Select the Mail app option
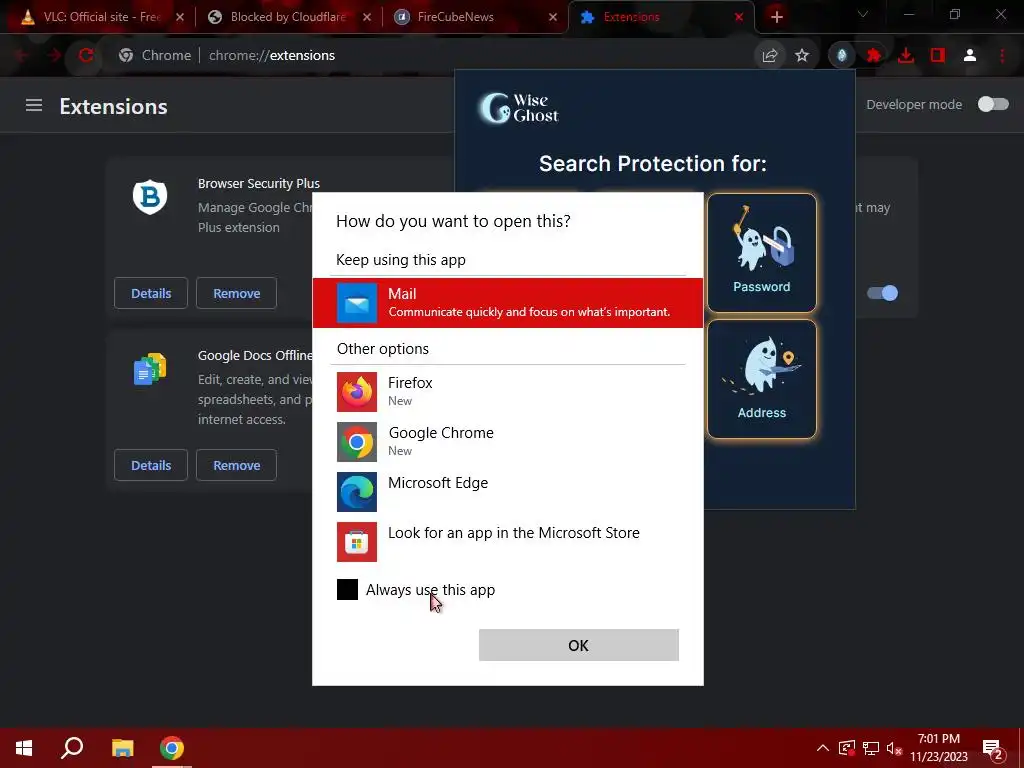Image resolution: width=1024 pixels, height=768 pixels. click(507, 302)
